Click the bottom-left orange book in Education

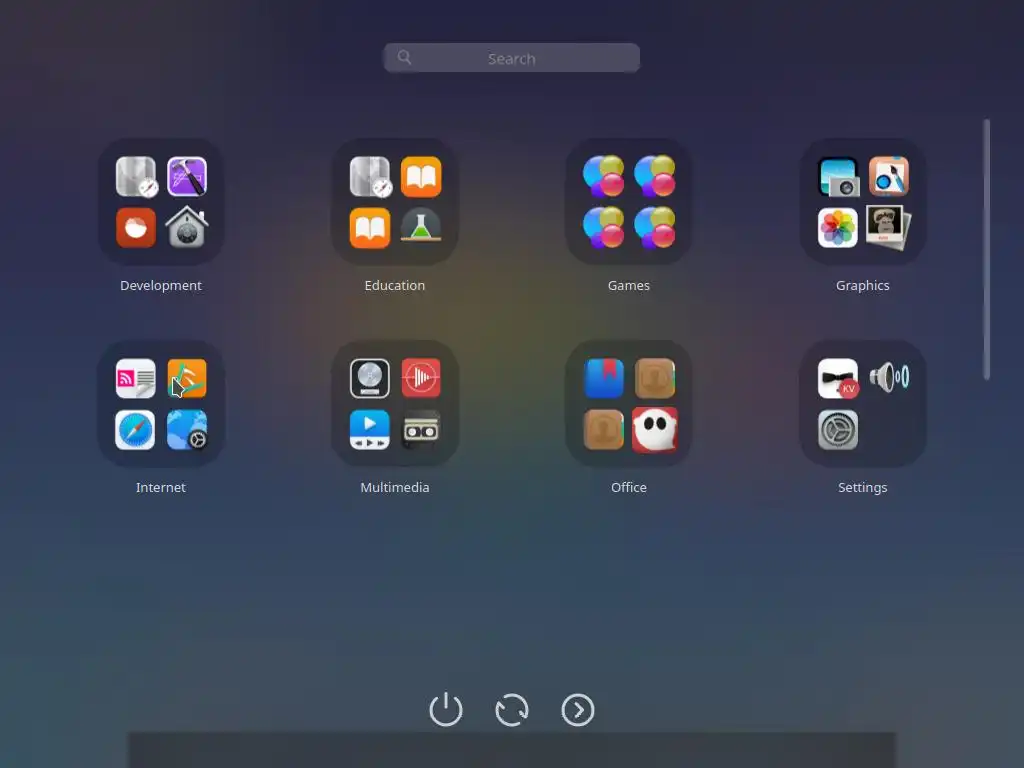370,228
